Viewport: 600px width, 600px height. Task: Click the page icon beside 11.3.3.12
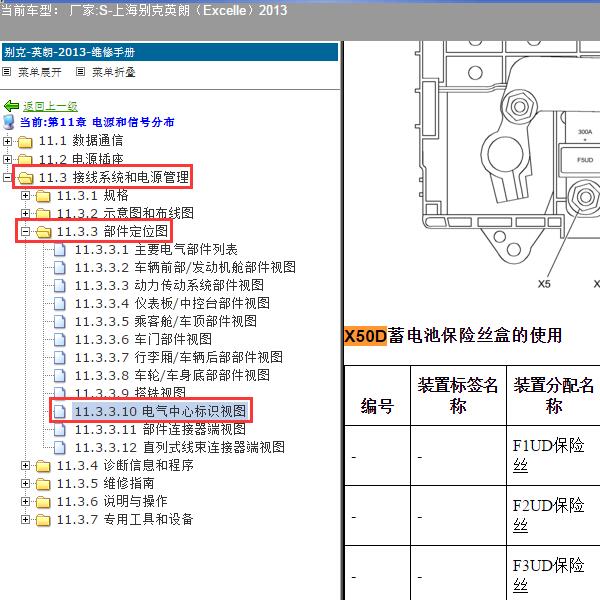click(x=60, y=447)
